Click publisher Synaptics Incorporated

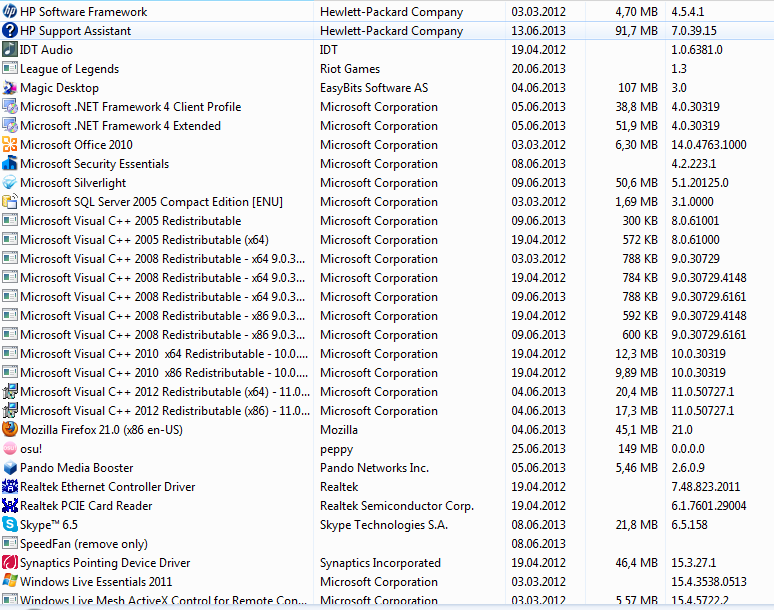pos(380,563)
